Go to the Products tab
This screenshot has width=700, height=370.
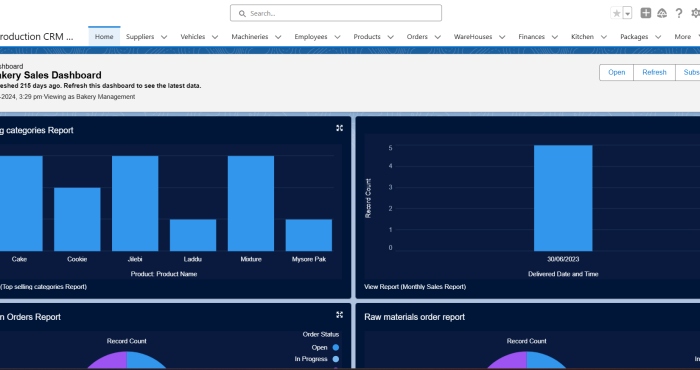coord(367,37)
